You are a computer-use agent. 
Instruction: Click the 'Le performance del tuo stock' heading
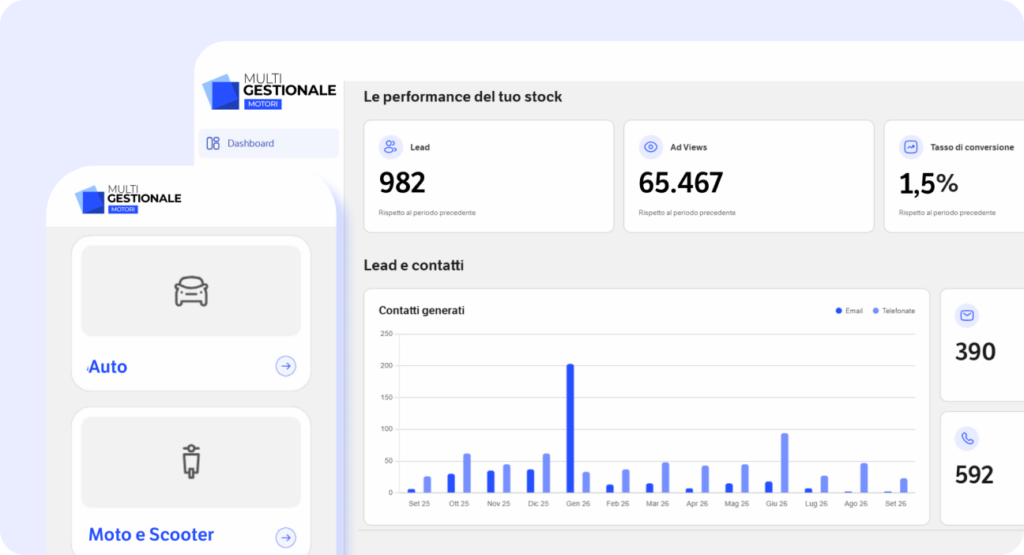click(x=462, y=97)
